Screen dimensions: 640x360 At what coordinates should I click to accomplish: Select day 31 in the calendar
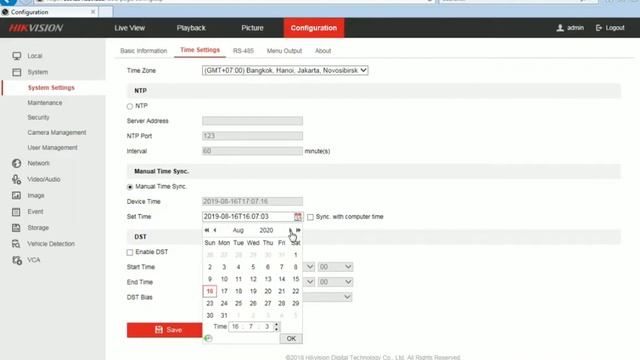(224, 316)
